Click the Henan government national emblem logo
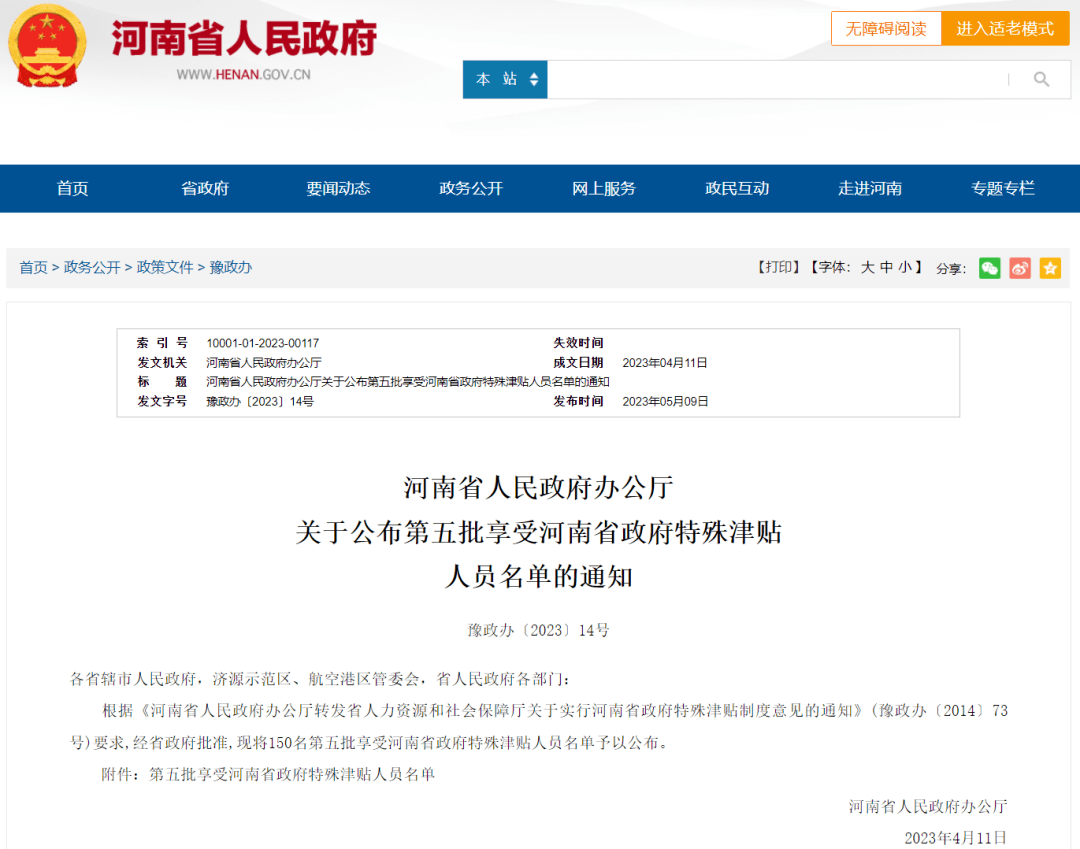The image size is (1080, 849). coord(47,45)
